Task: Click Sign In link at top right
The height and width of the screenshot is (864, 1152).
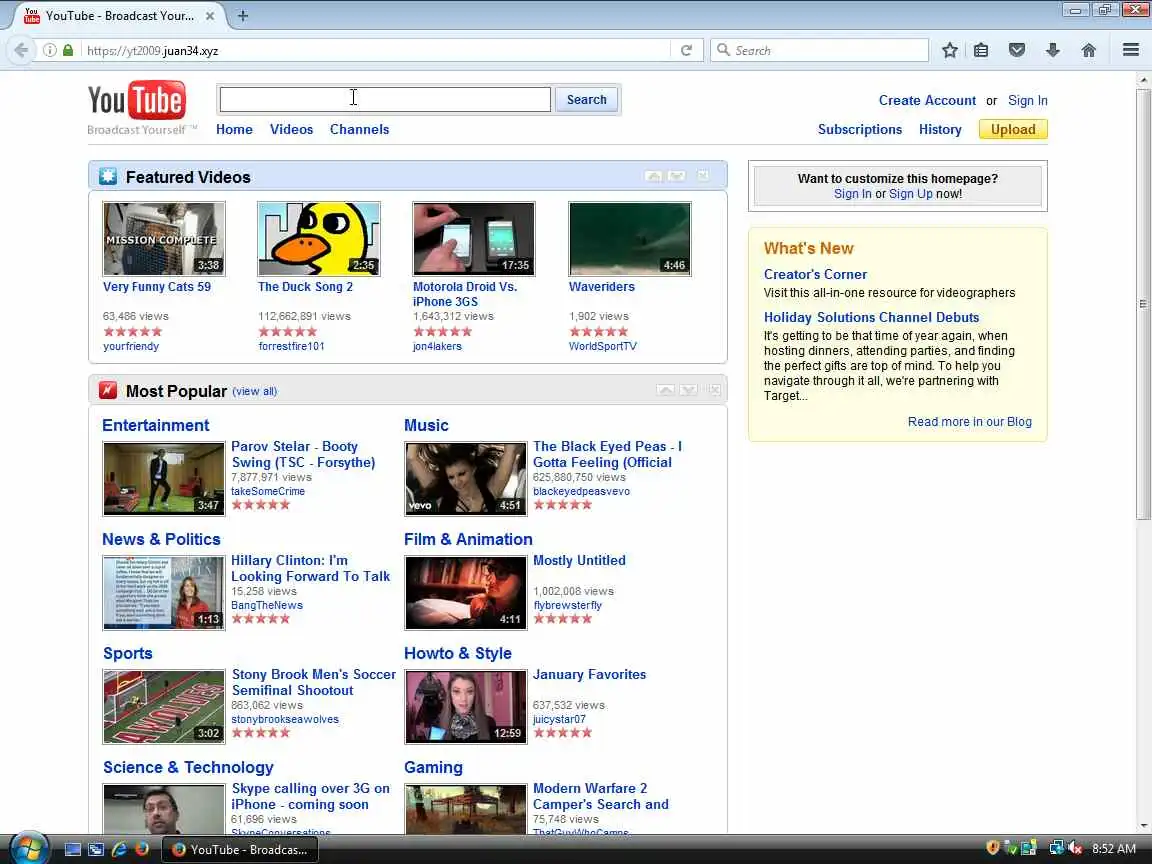Action: (1027, 101)
